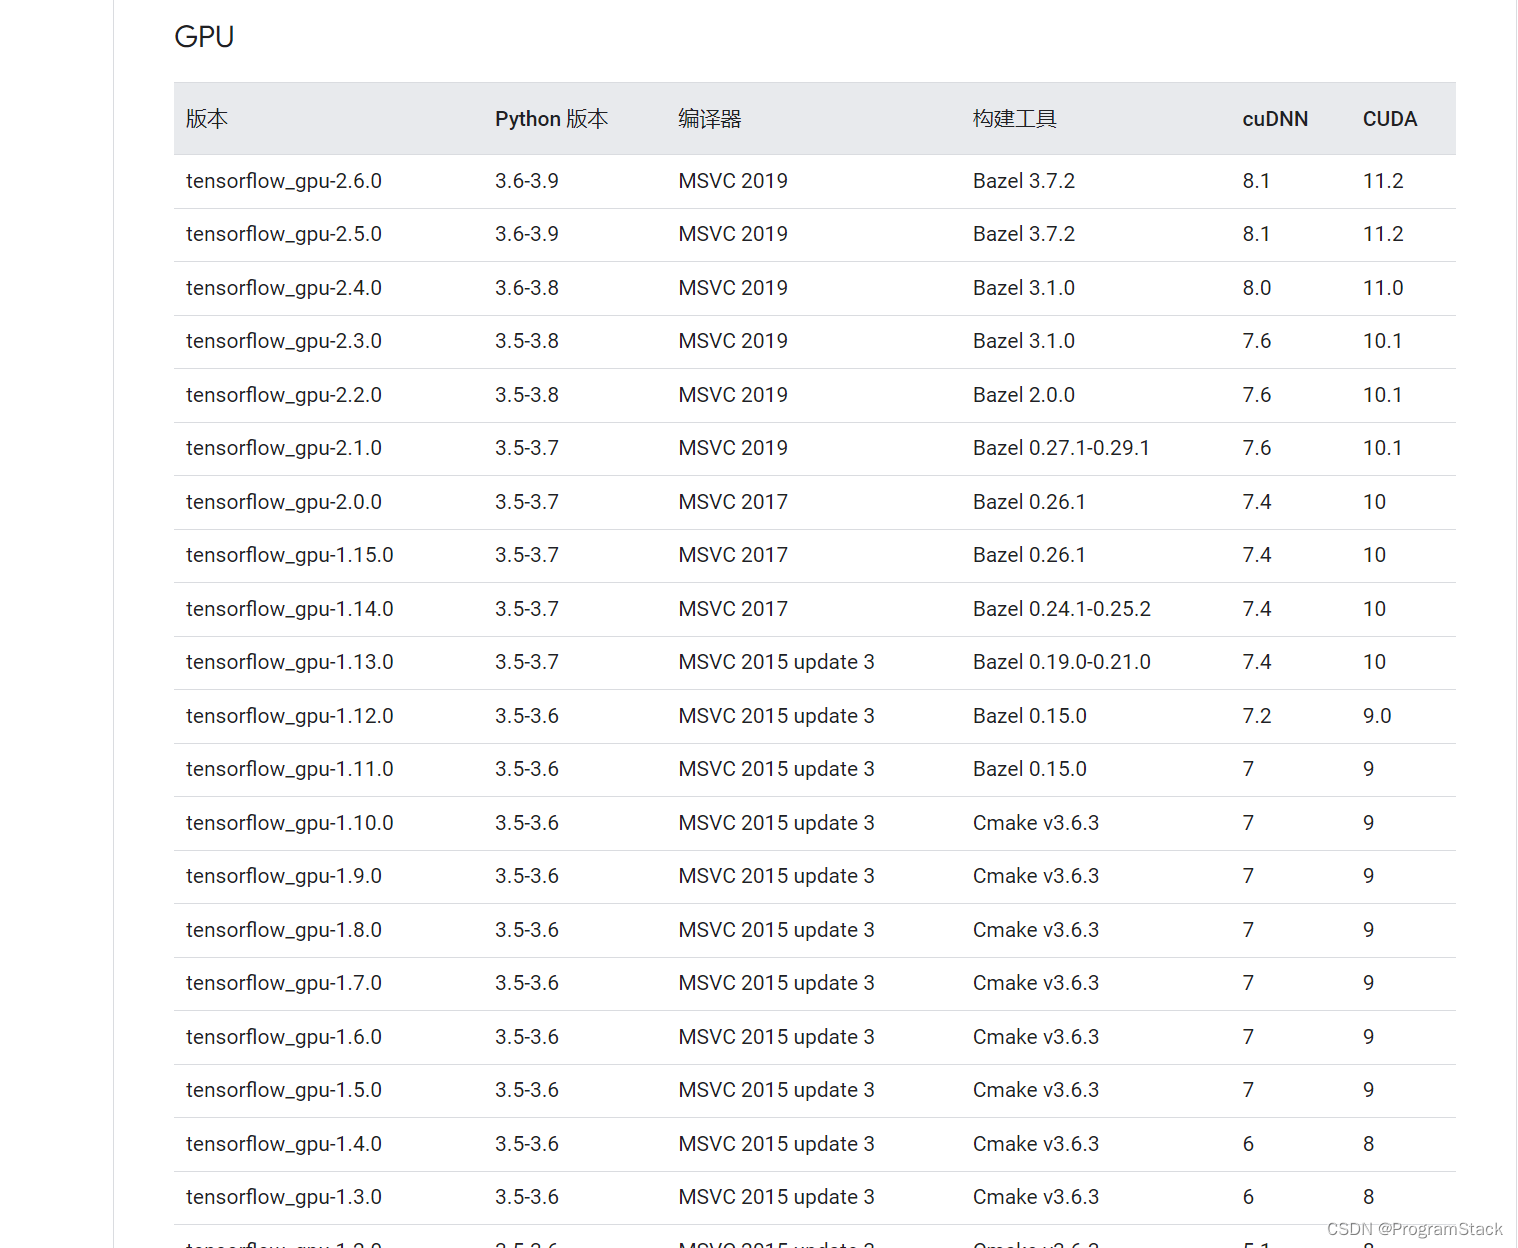Select the tensorflow_gpu-2.2.0 cell
Screen dimensions: 1518x1248
(x=284, y=395)
